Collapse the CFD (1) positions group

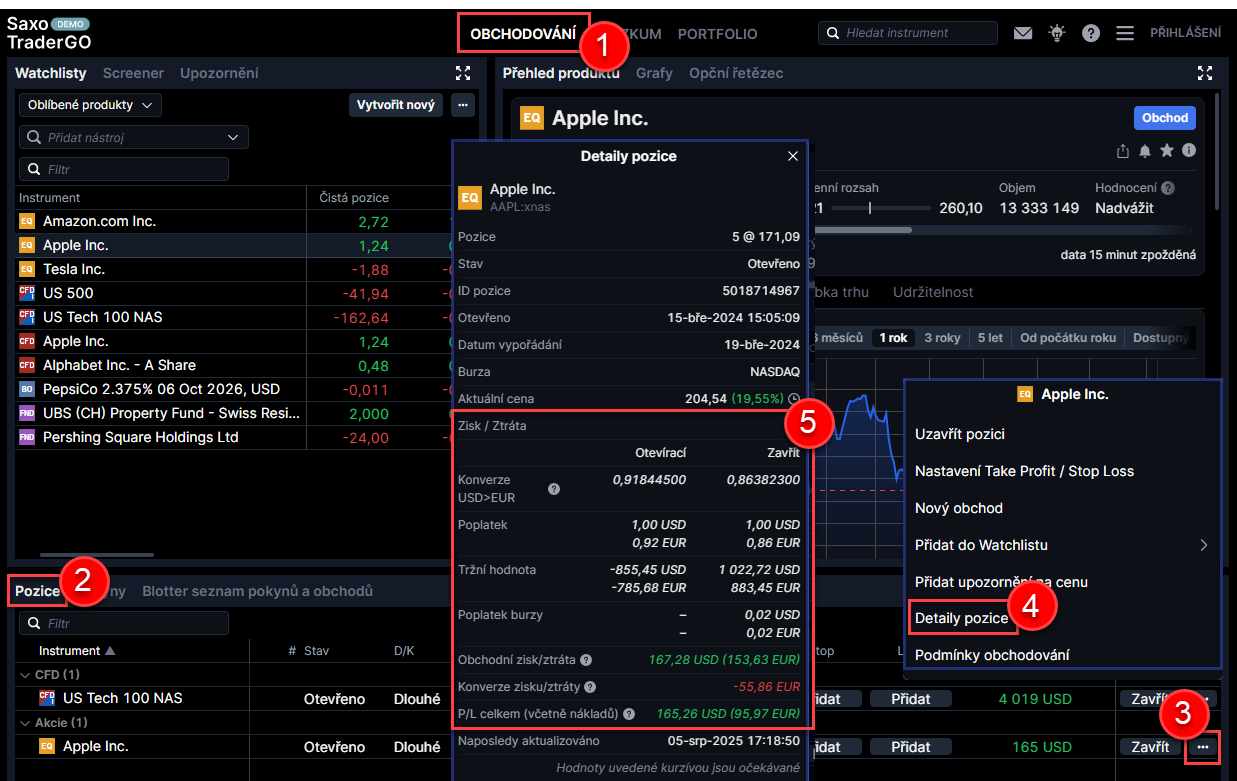[x=26, y=675]
